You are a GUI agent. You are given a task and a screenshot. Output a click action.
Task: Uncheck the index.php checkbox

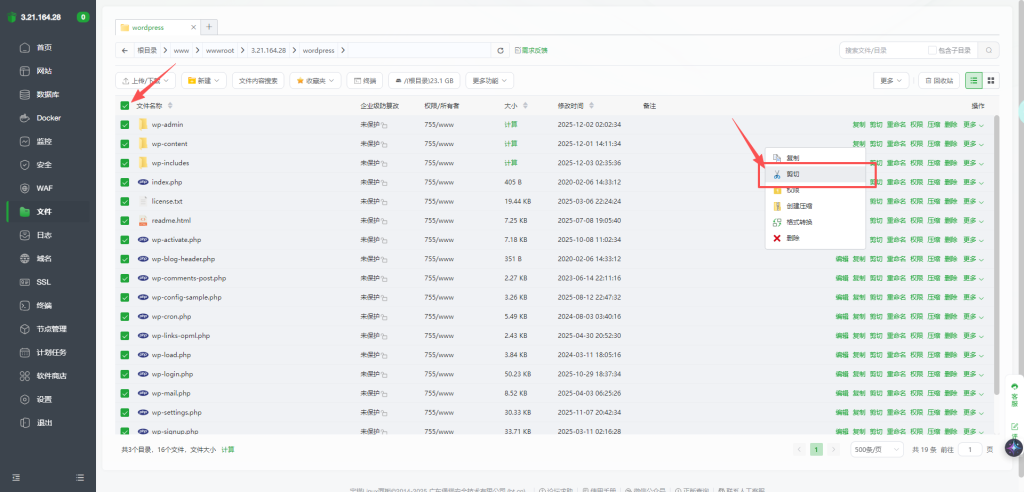[x=125, y=182]
